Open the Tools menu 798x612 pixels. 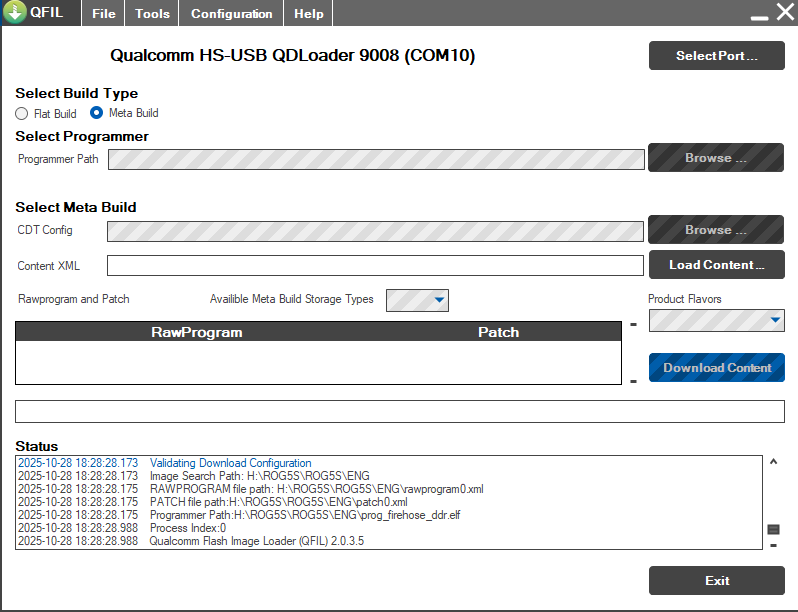[152, 13]
